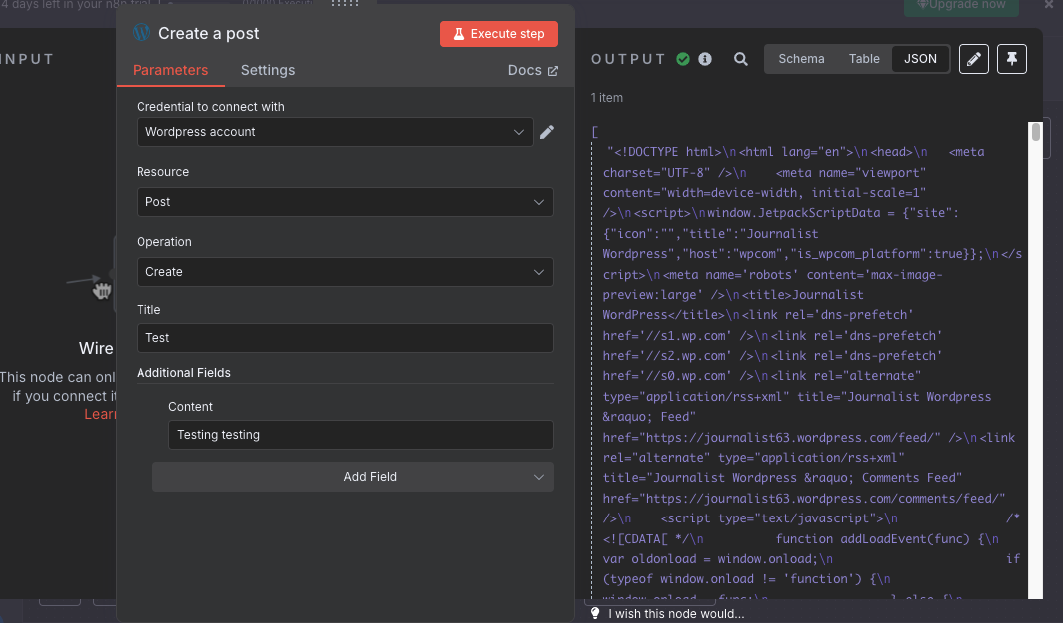Image resolution: width=1063 pixels, height=623 pixels.
Task: Open the Docs link
Action: click(x=532, y=71)
